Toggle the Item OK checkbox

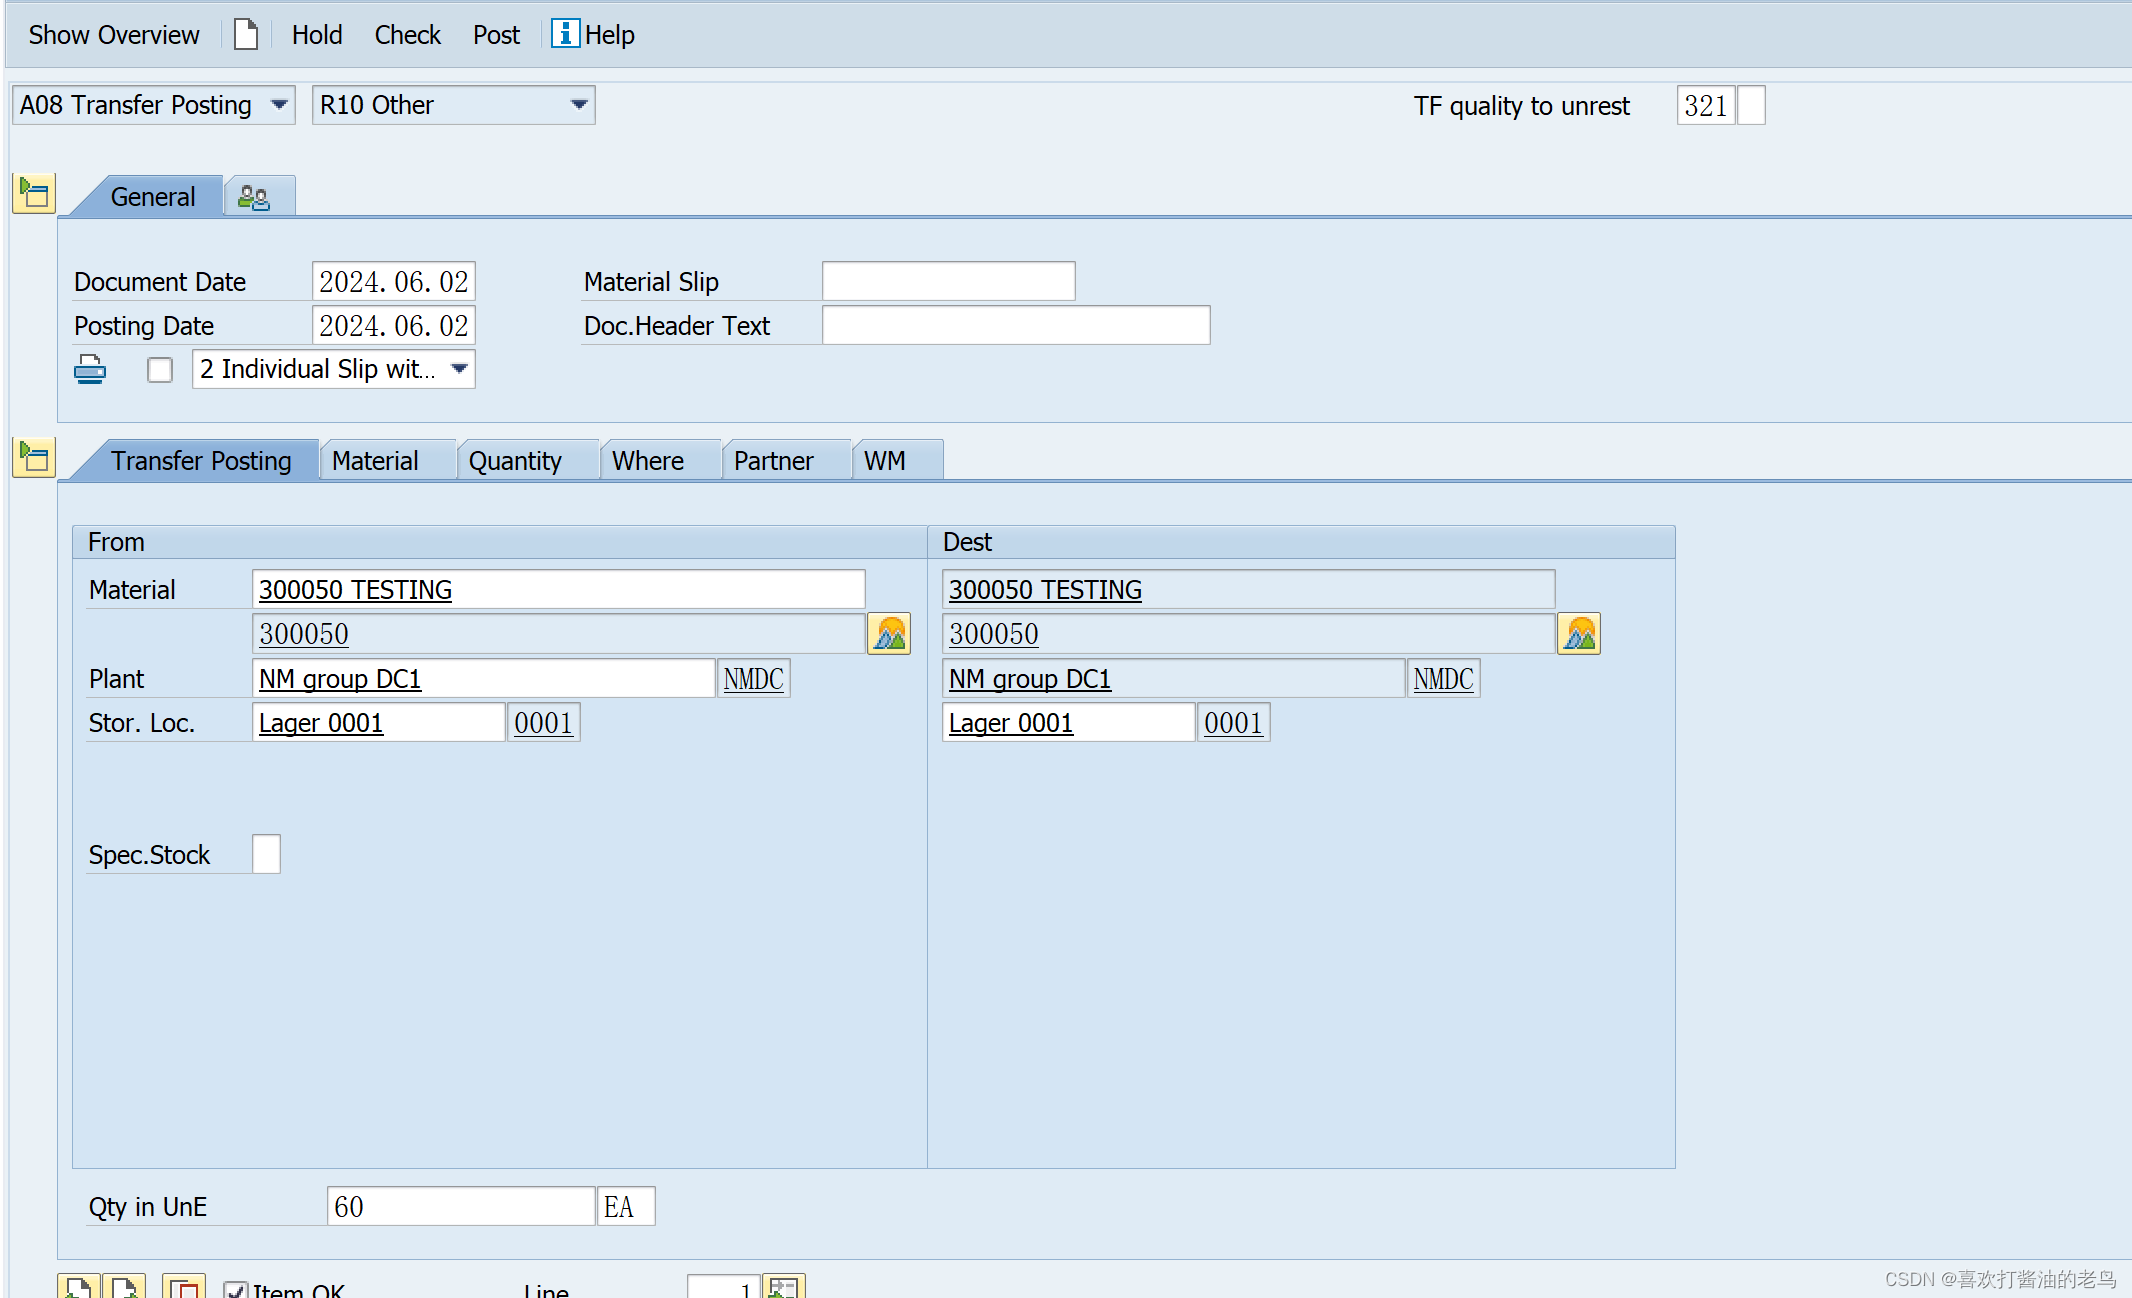pos(236,1288)
